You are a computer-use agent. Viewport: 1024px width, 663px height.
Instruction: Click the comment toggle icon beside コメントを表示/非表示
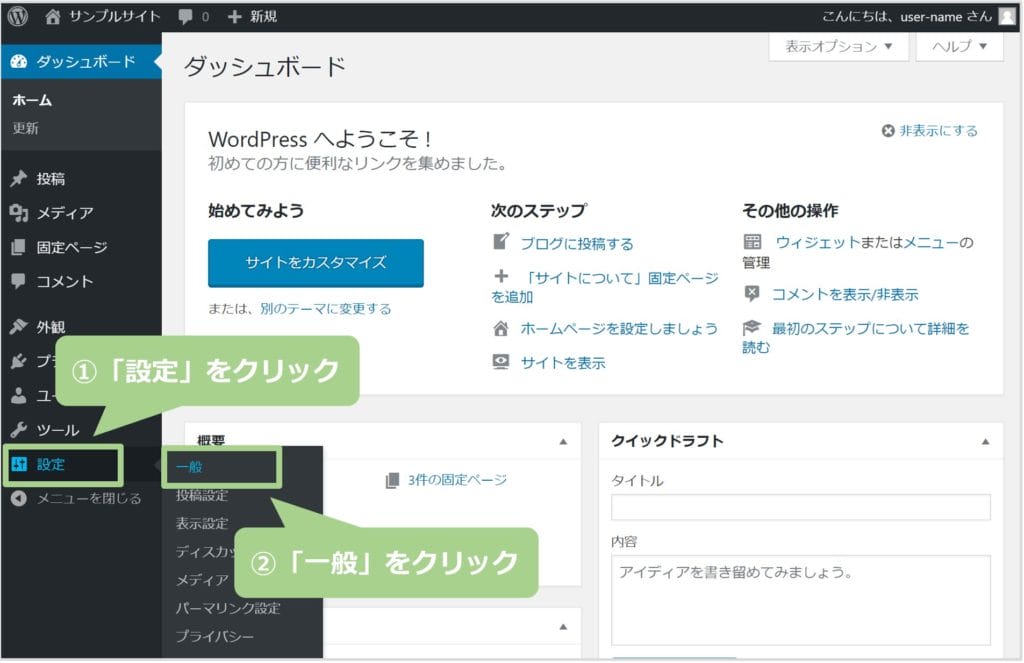[x=752, y=294]
